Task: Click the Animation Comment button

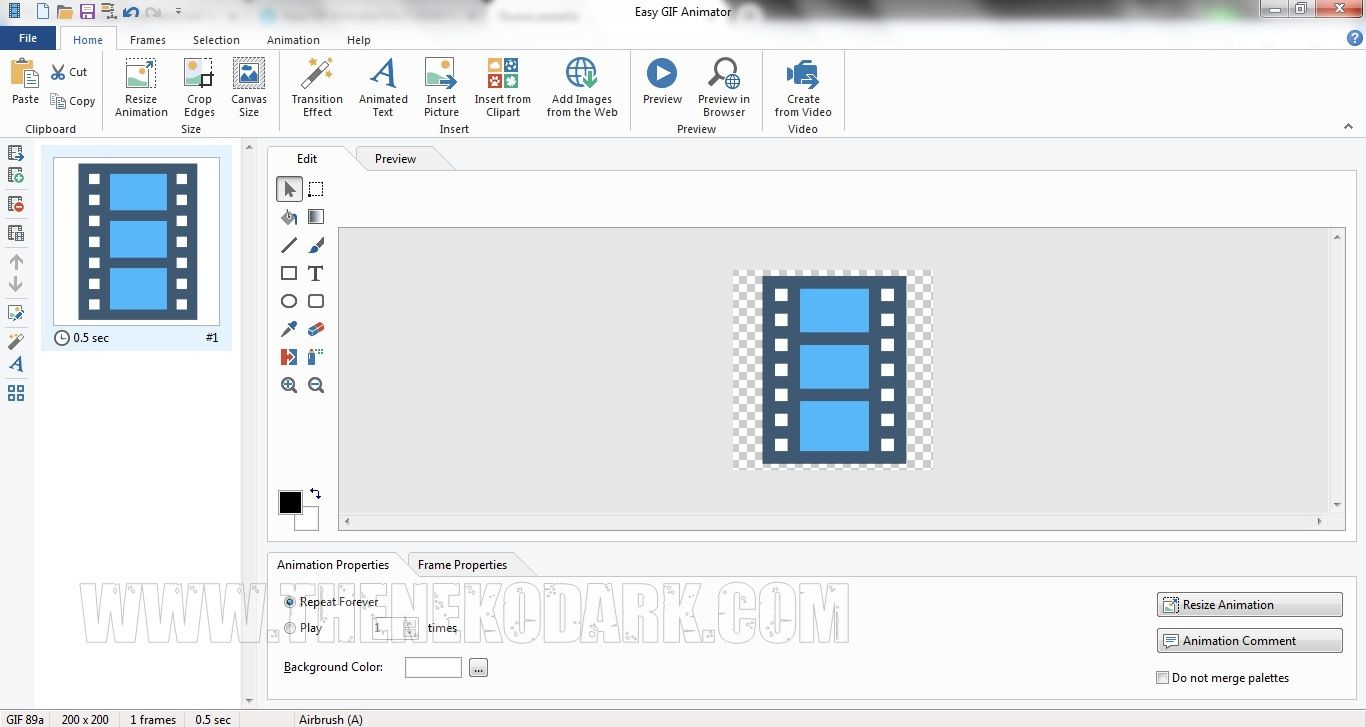Action: click(1249, 641)
